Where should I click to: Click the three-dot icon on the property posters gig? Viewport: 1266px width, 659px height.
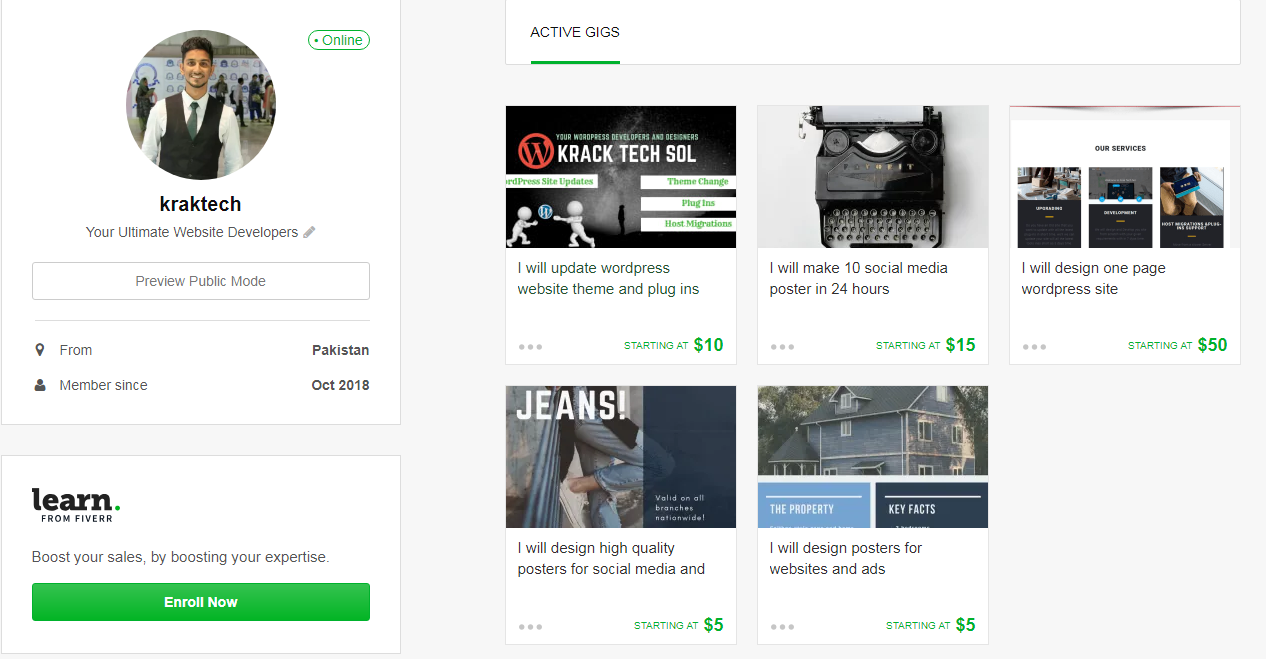(782, 625)
